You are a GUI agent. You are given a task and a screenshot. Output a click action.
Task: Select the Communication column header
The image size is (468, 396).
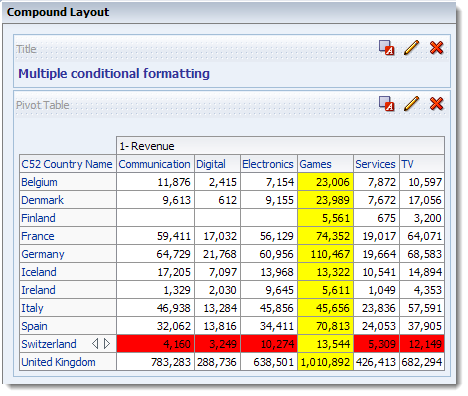[x=154, y=164]
